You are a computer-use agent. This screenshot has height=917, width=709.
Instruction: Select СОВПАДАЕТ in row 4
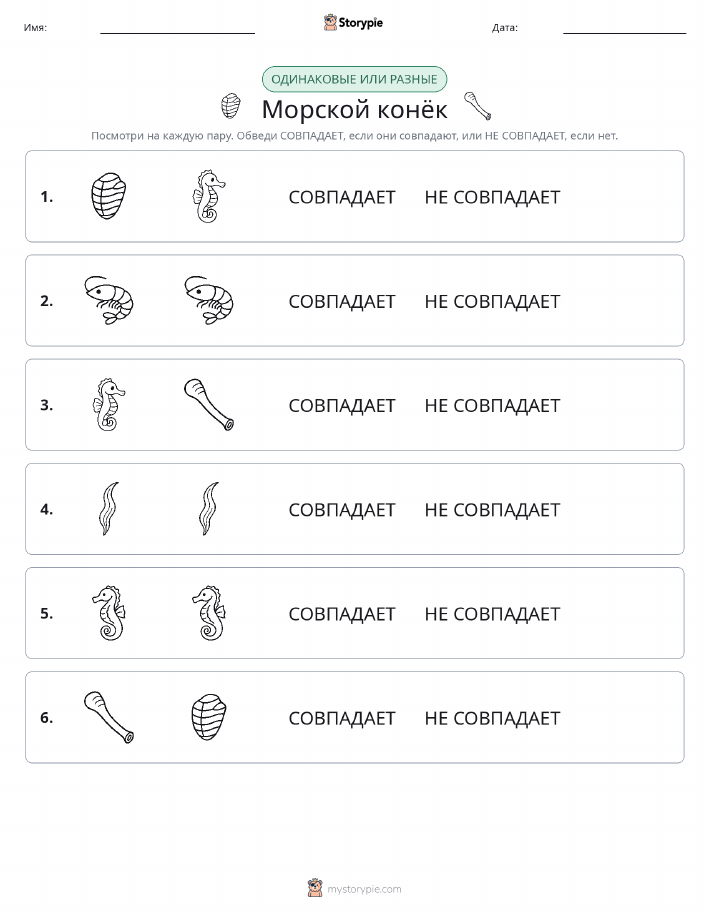coord(342,509)
